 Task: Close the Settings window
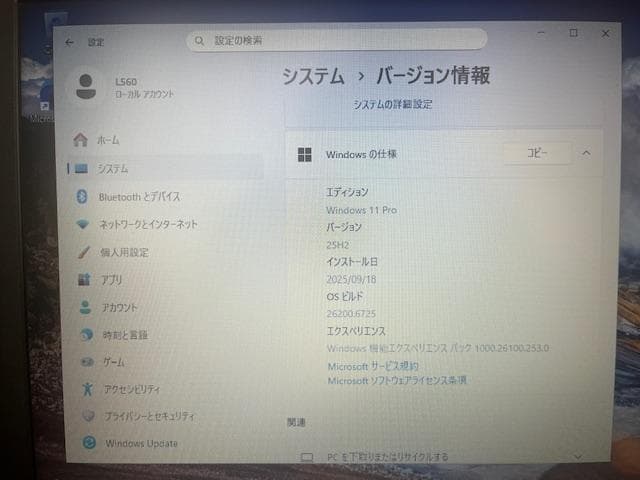click(606, 33)
